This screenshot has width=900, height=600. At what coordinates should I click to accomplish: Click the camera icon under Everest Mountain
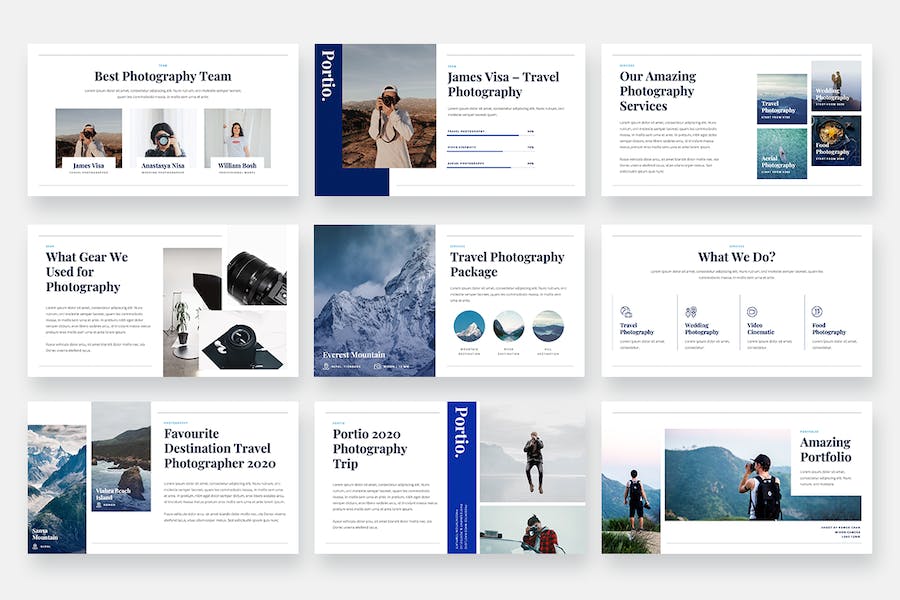pyautogui.click(x=376, y=366)
